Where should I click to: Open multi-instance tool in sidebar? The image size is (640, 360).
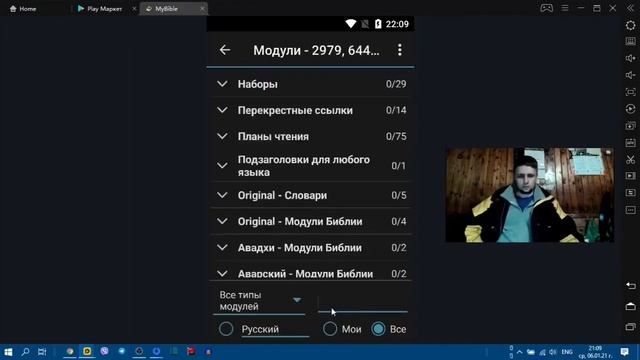(x=630, y=126)
